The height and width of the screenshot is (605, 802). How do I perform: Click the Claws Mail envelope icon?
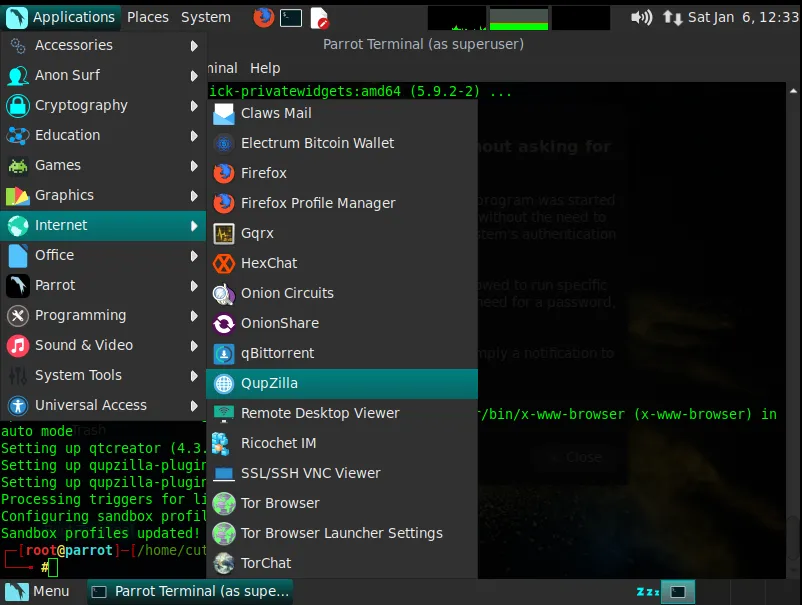click(x=224, y=114)
